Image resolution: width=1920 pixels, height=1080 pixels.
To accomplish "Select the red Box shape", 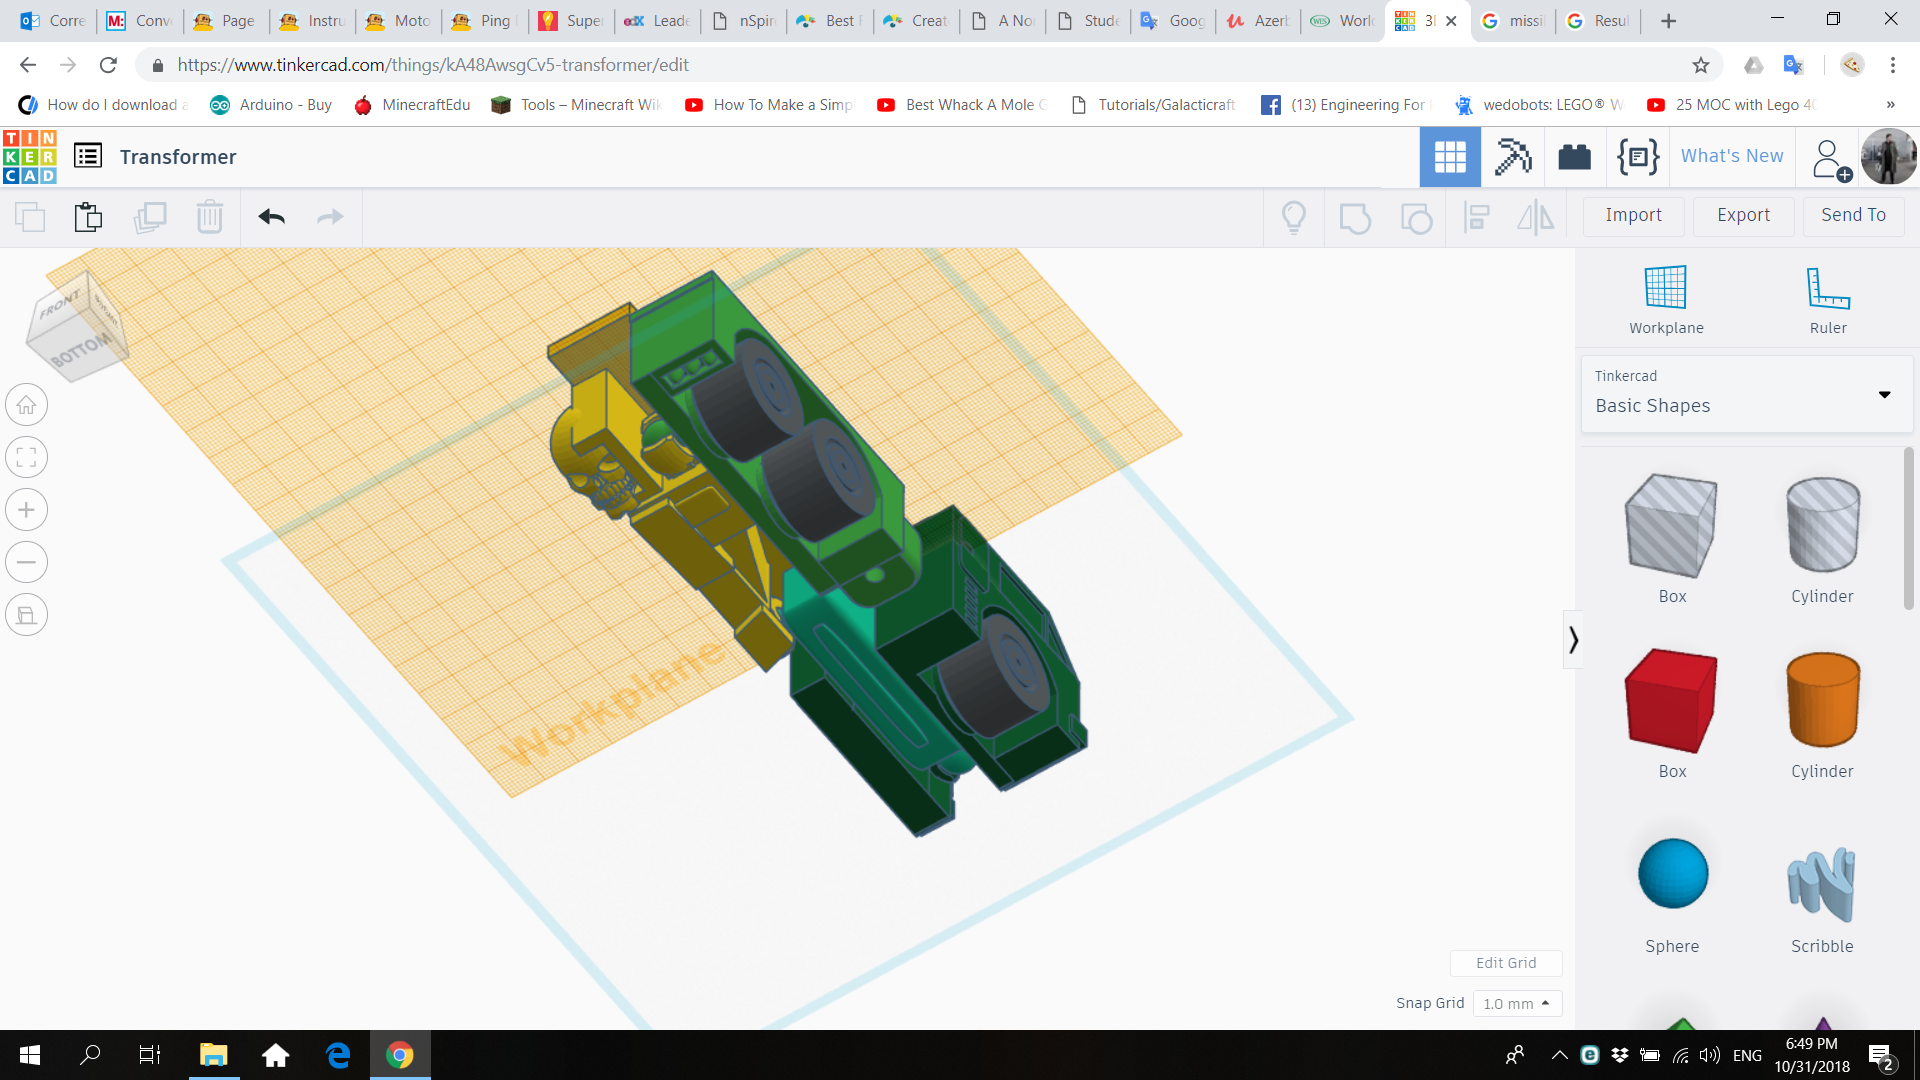I will (1671, 700).
